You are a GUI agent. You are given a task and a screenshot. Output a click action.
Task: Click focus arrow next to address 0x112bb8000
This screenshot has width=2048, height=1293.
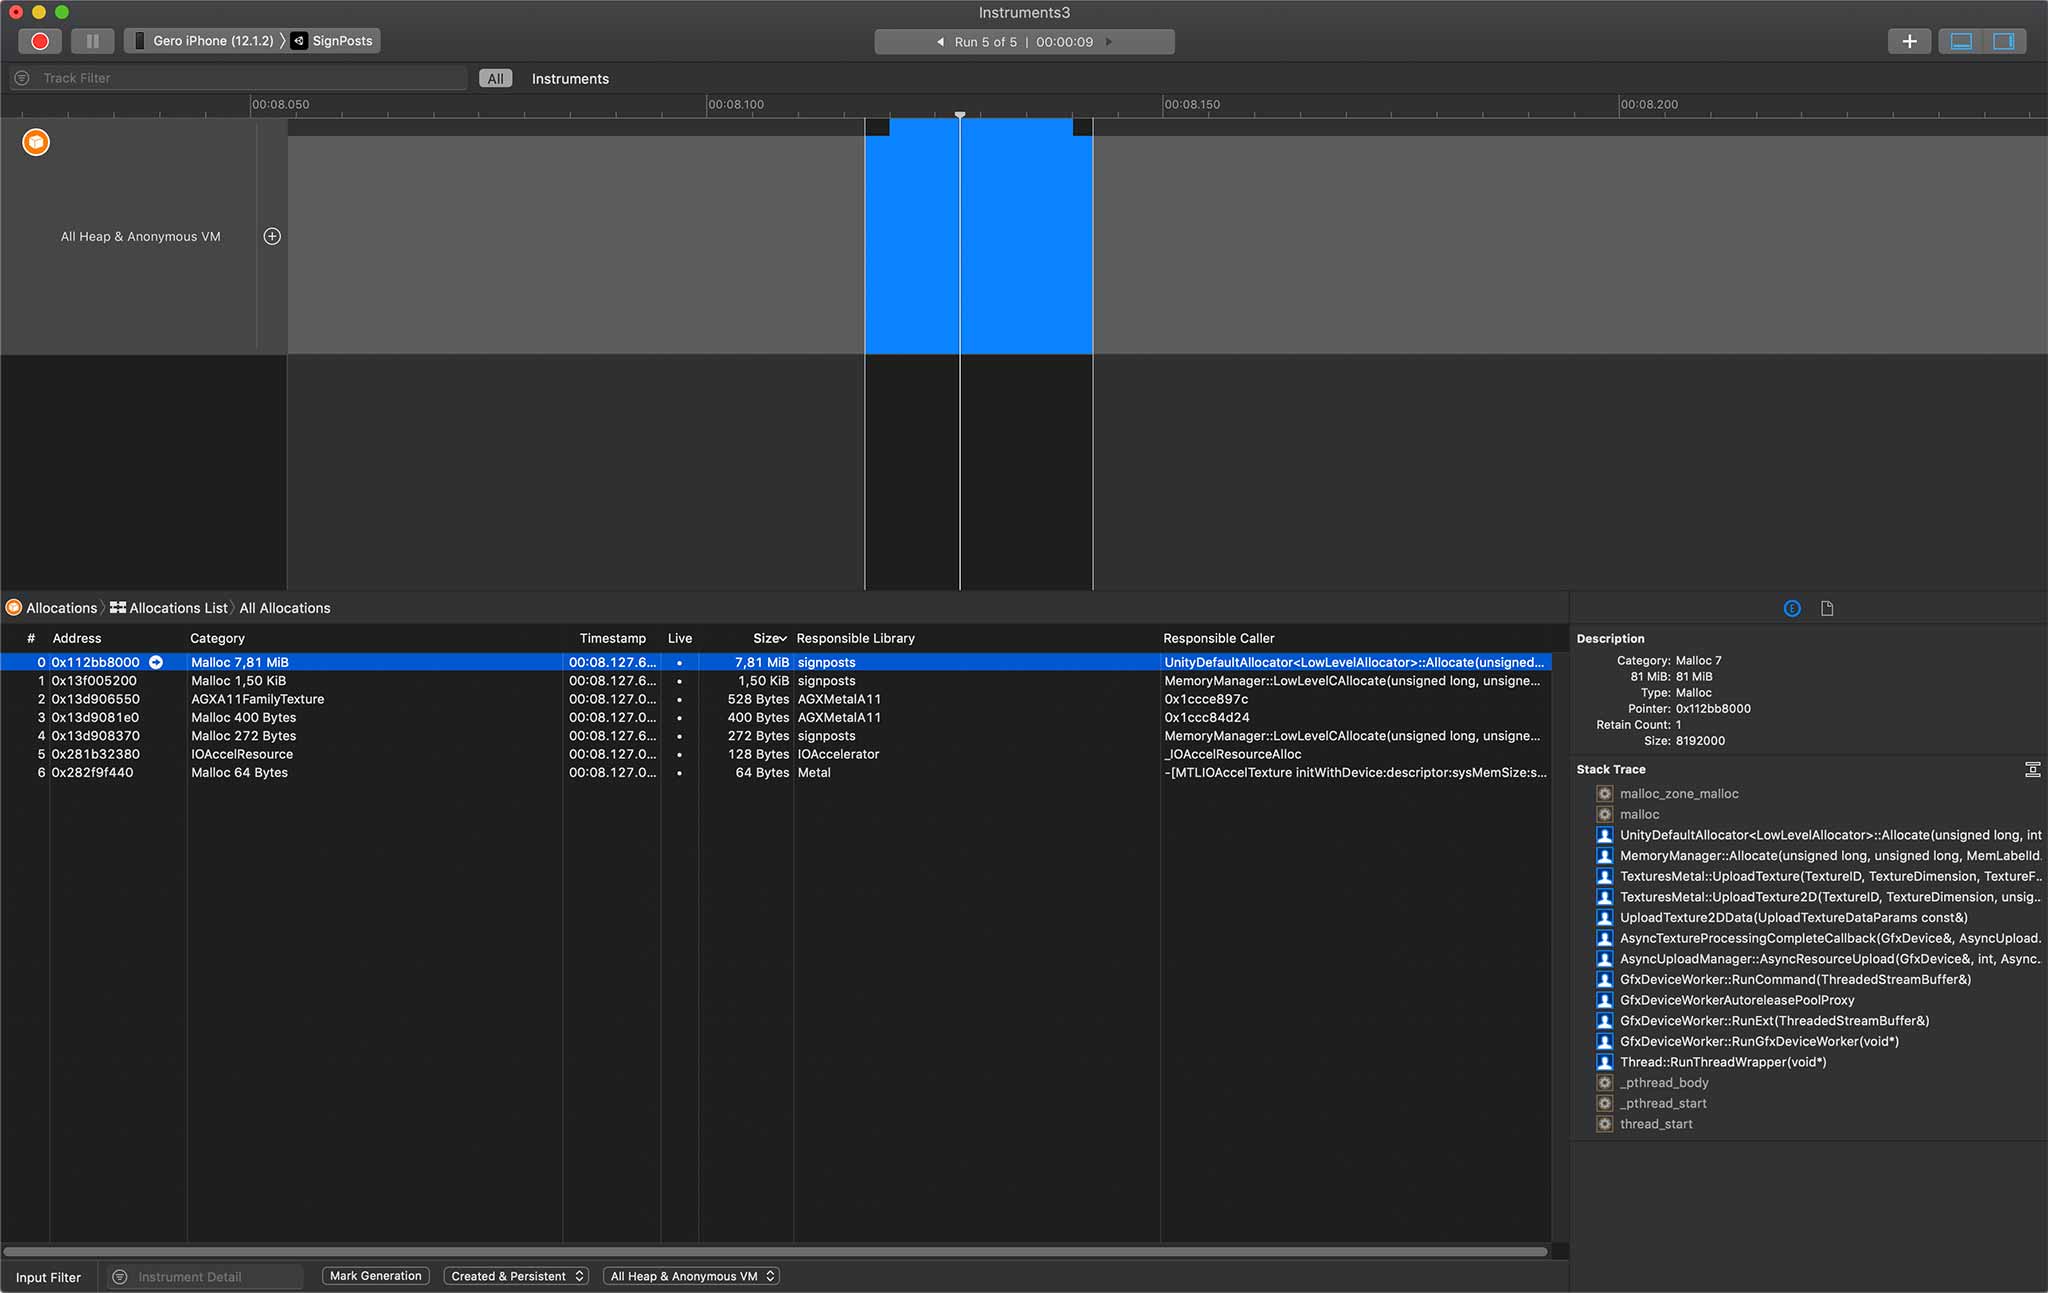pos(156,662)
